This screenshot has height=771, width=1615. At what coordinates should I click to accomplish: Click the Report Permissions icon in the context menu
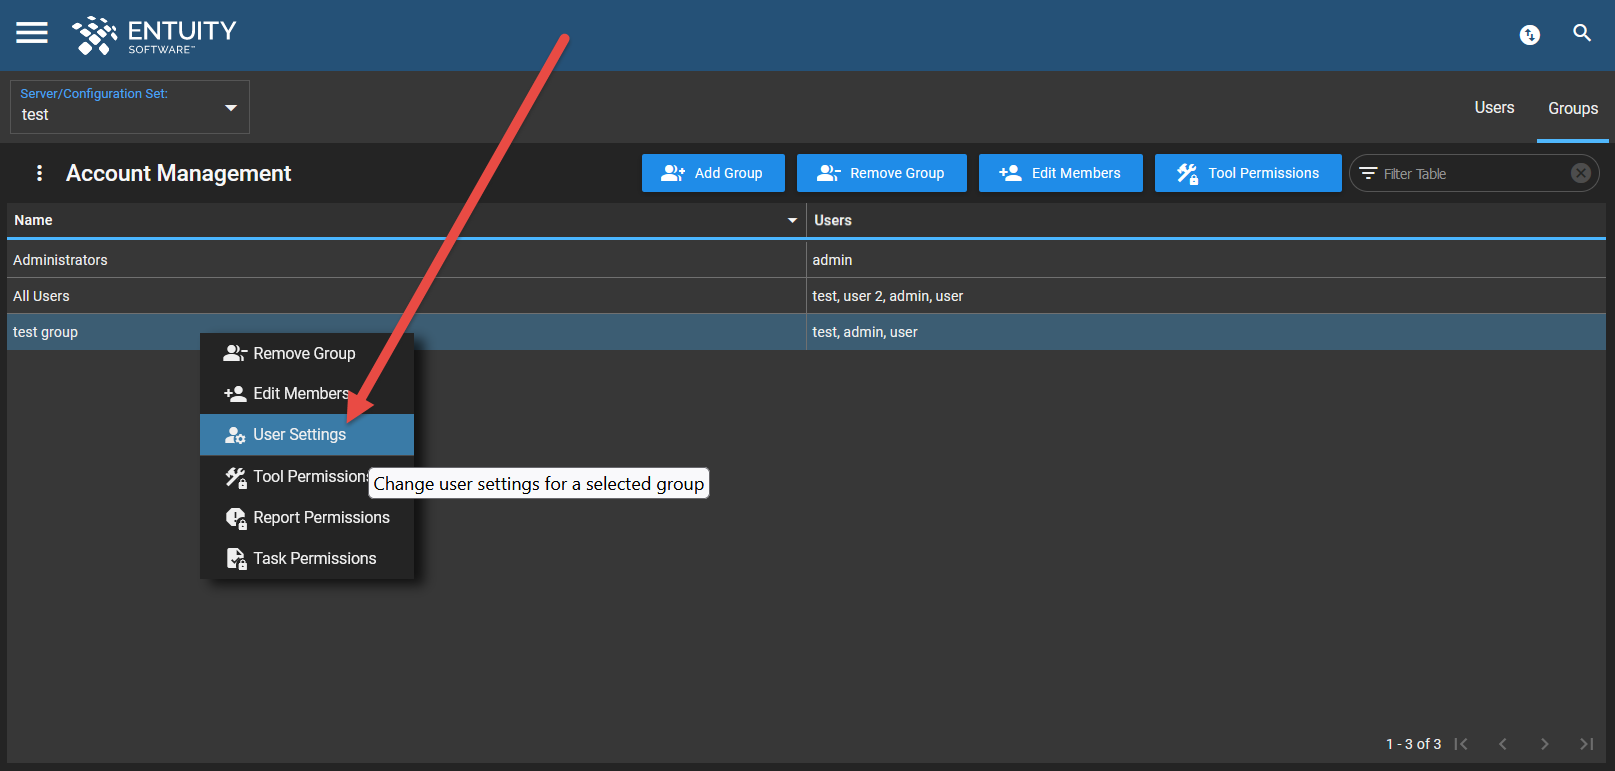[x=236, y=518]
